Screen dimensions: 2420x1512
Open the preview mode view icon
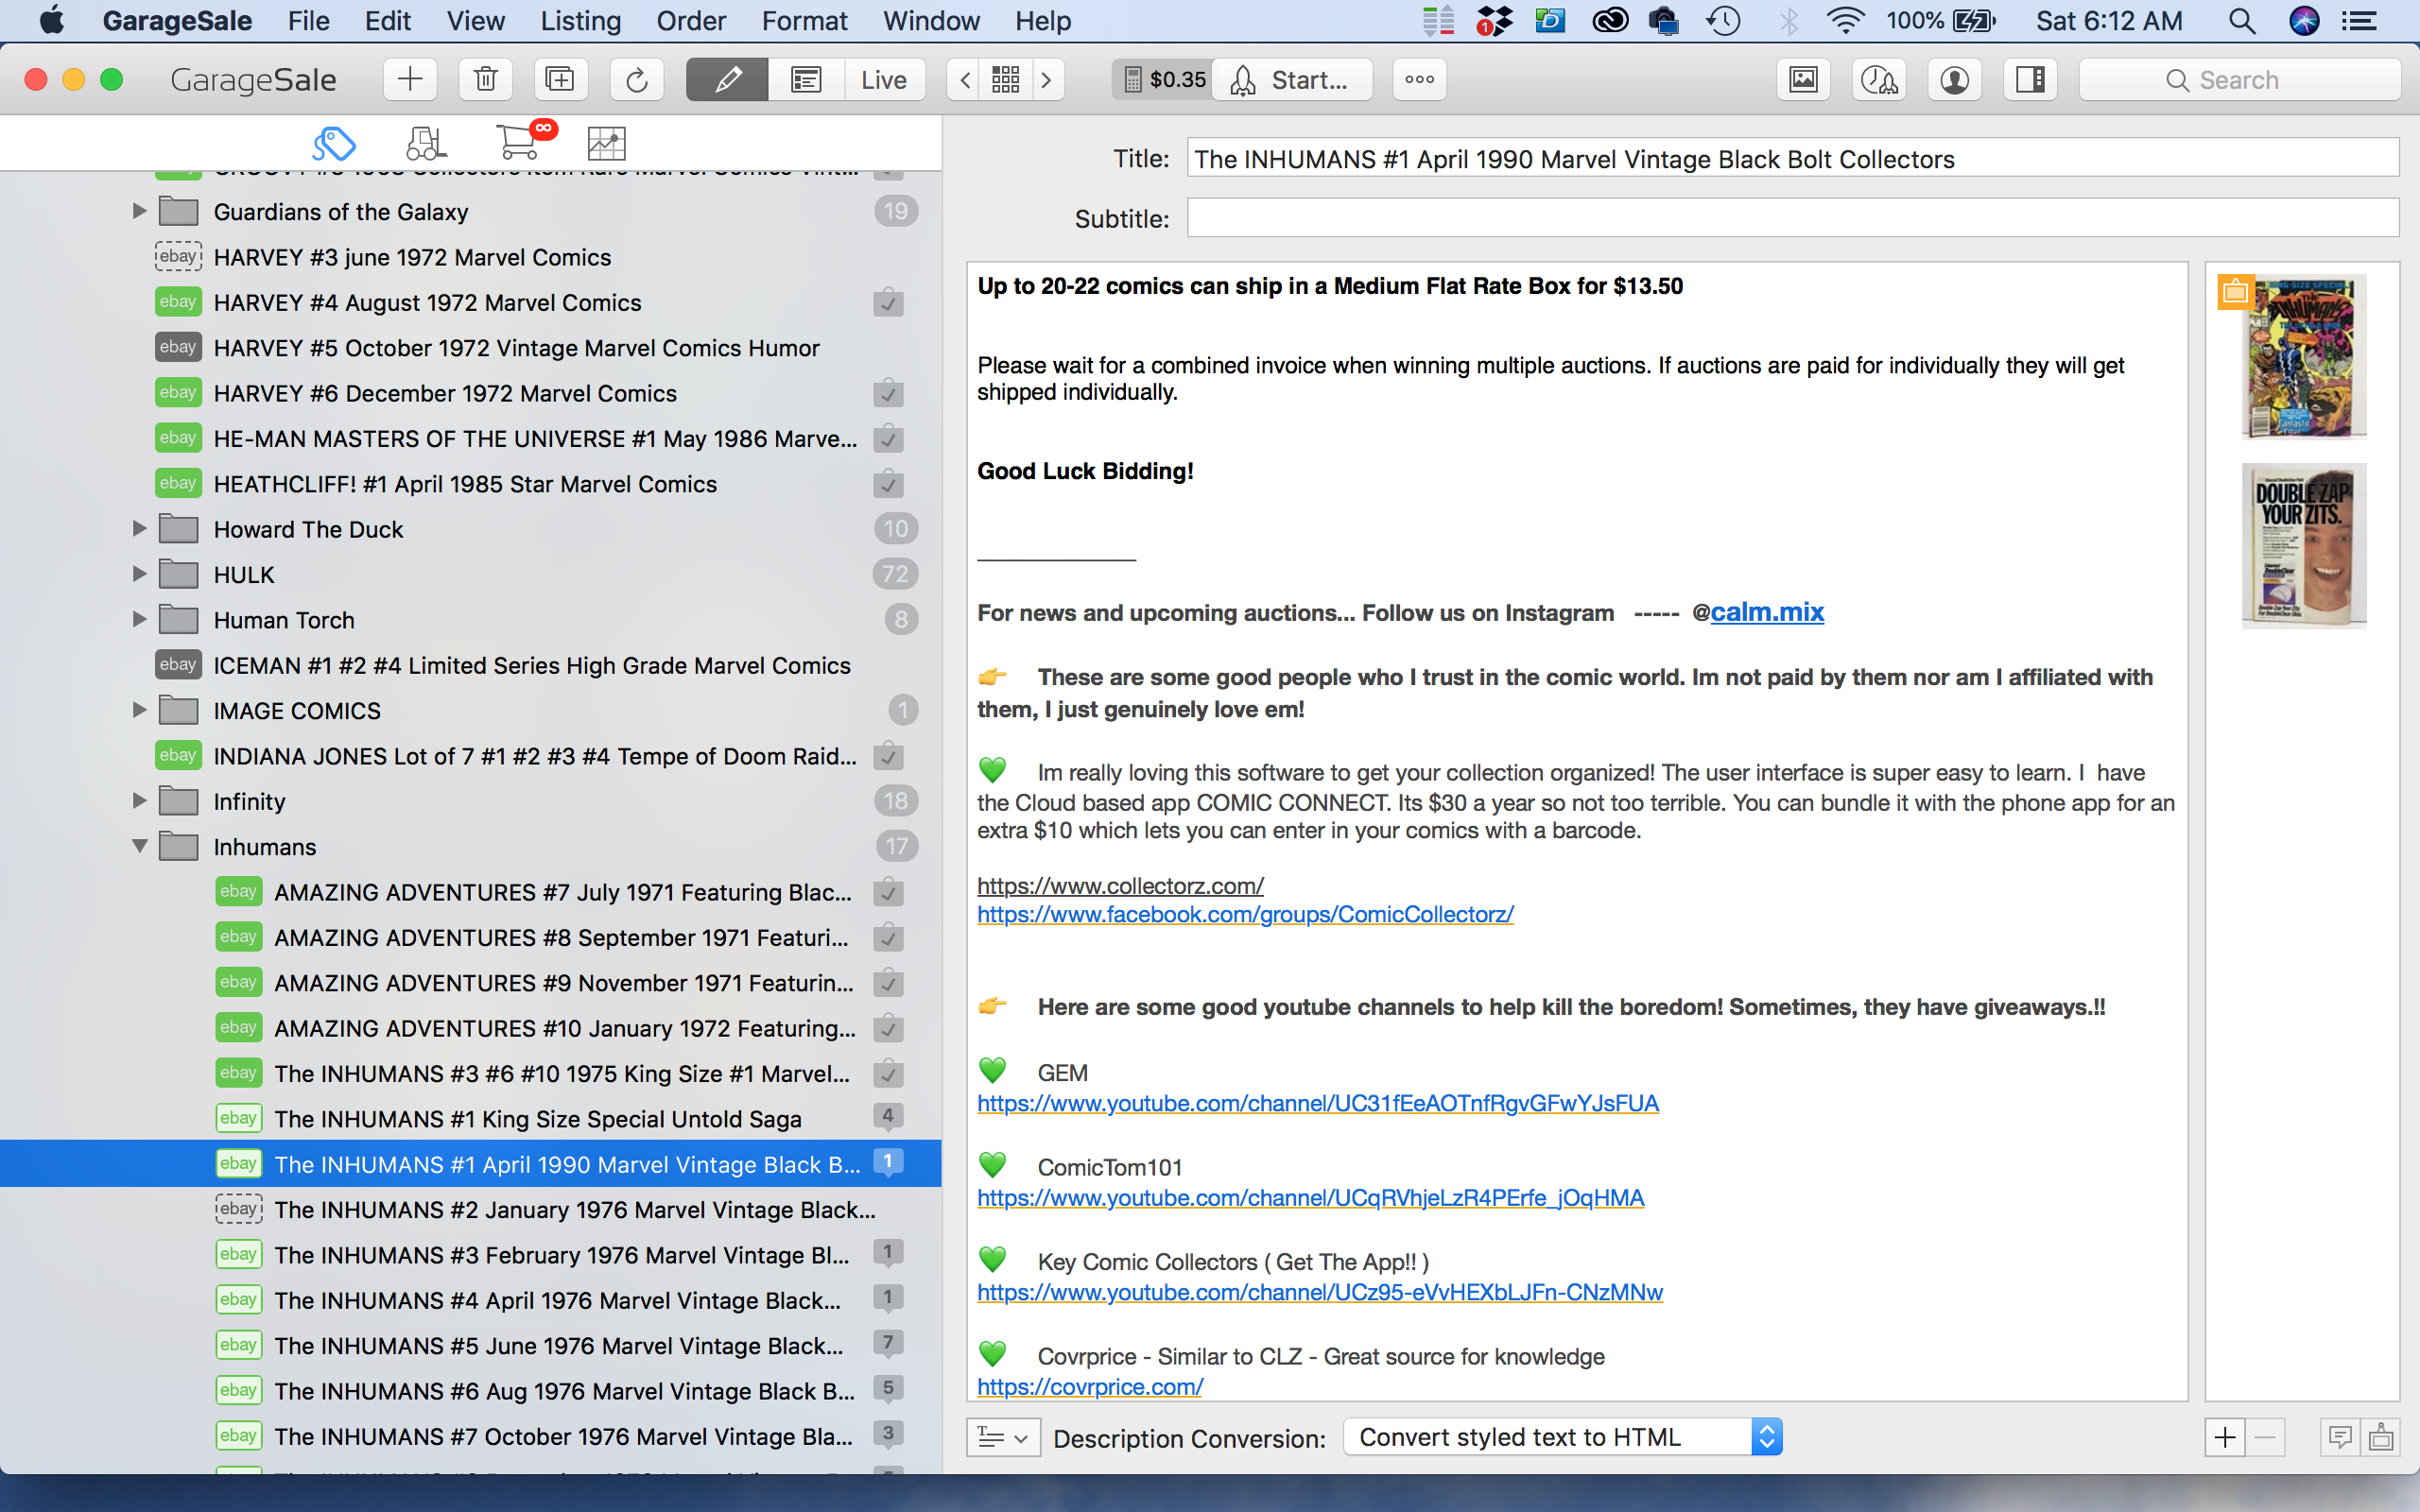click(x=806, y=80)
